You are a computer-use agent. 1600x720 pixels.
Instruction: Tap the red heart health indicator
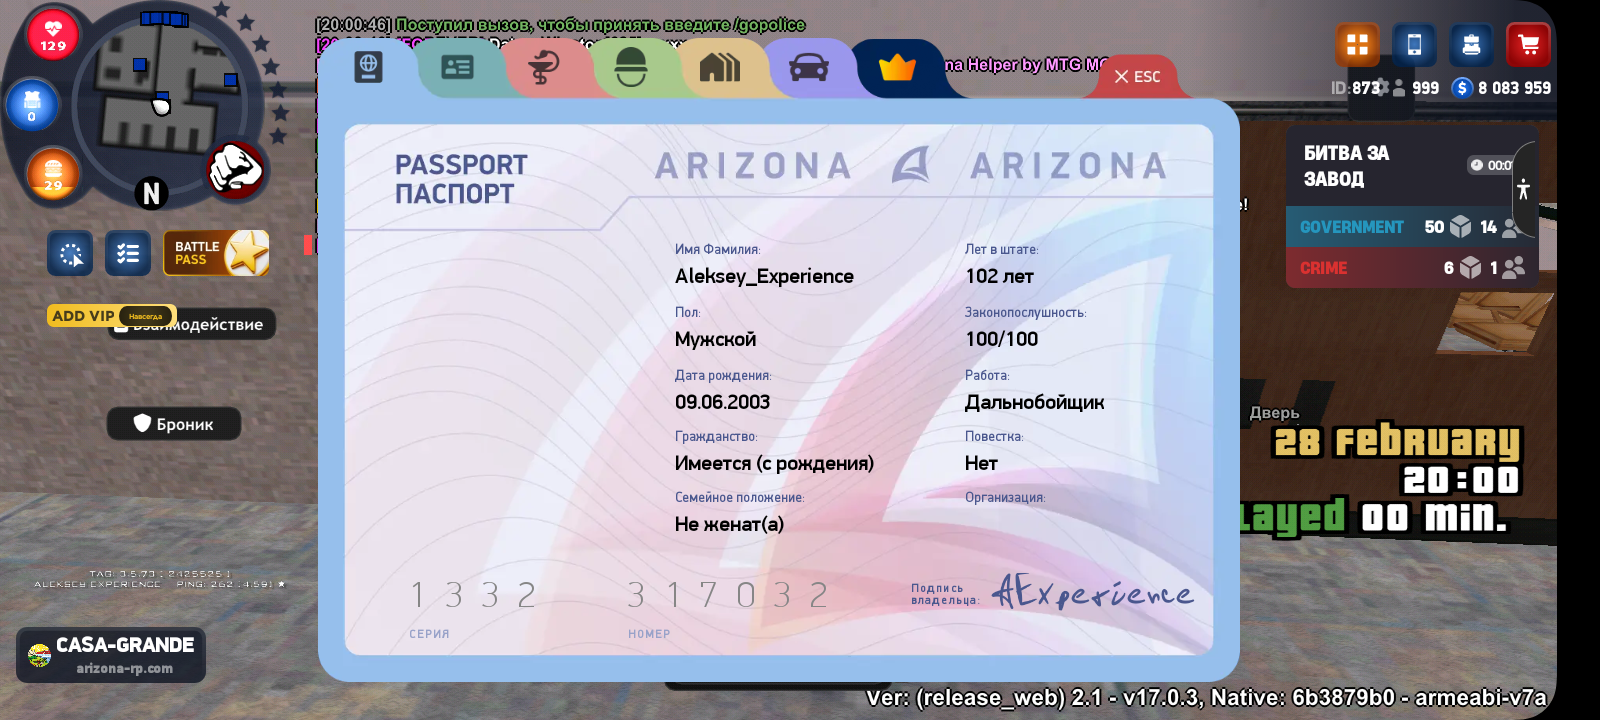pos(53,35)
